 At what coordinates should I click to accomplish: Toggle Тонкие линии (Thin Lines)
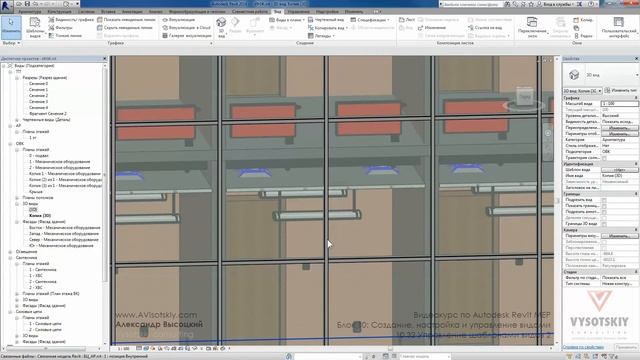[x=65, y=36]
